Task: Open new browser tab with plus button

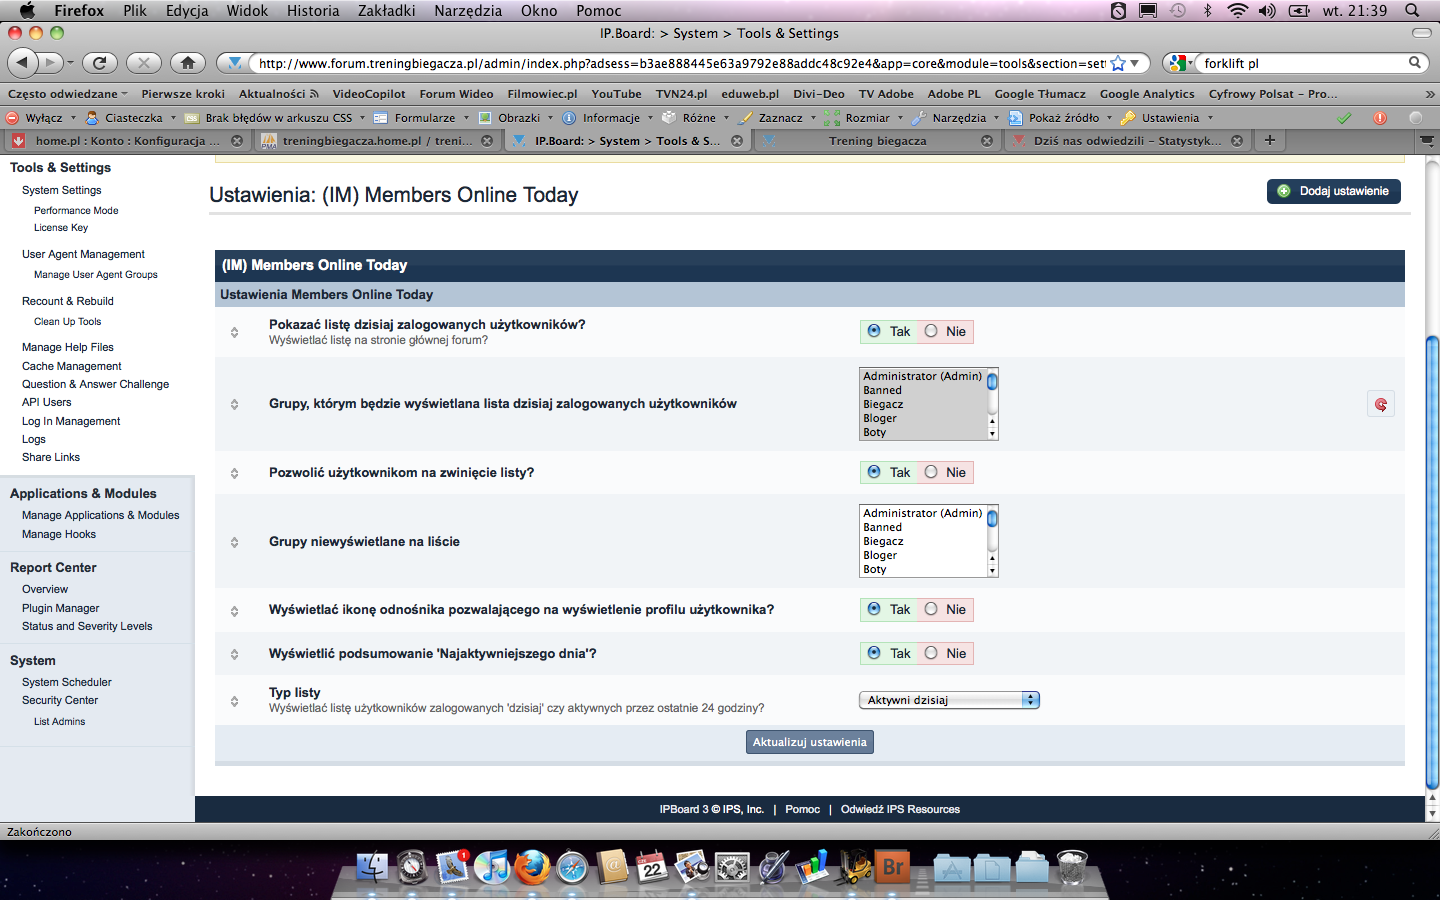Action: [1269, 140]
